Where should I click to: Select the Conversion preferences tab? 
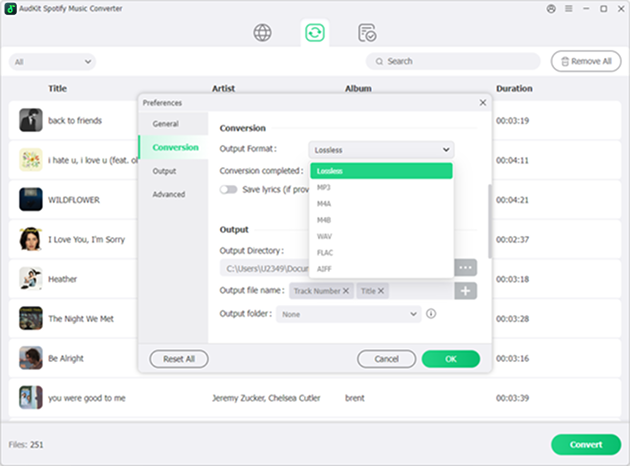173,147
